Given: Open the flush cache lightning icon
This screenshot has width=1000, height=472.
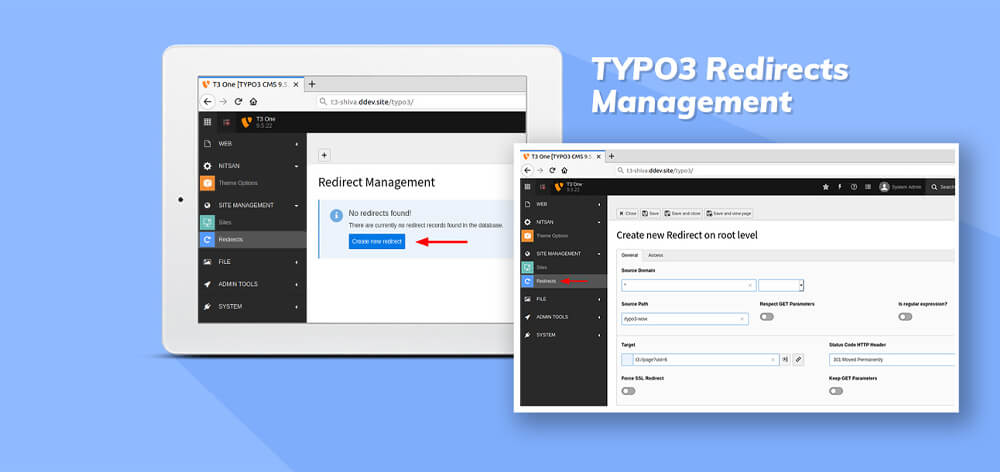Looking at the screenshot, I should (x=839, y=187).
